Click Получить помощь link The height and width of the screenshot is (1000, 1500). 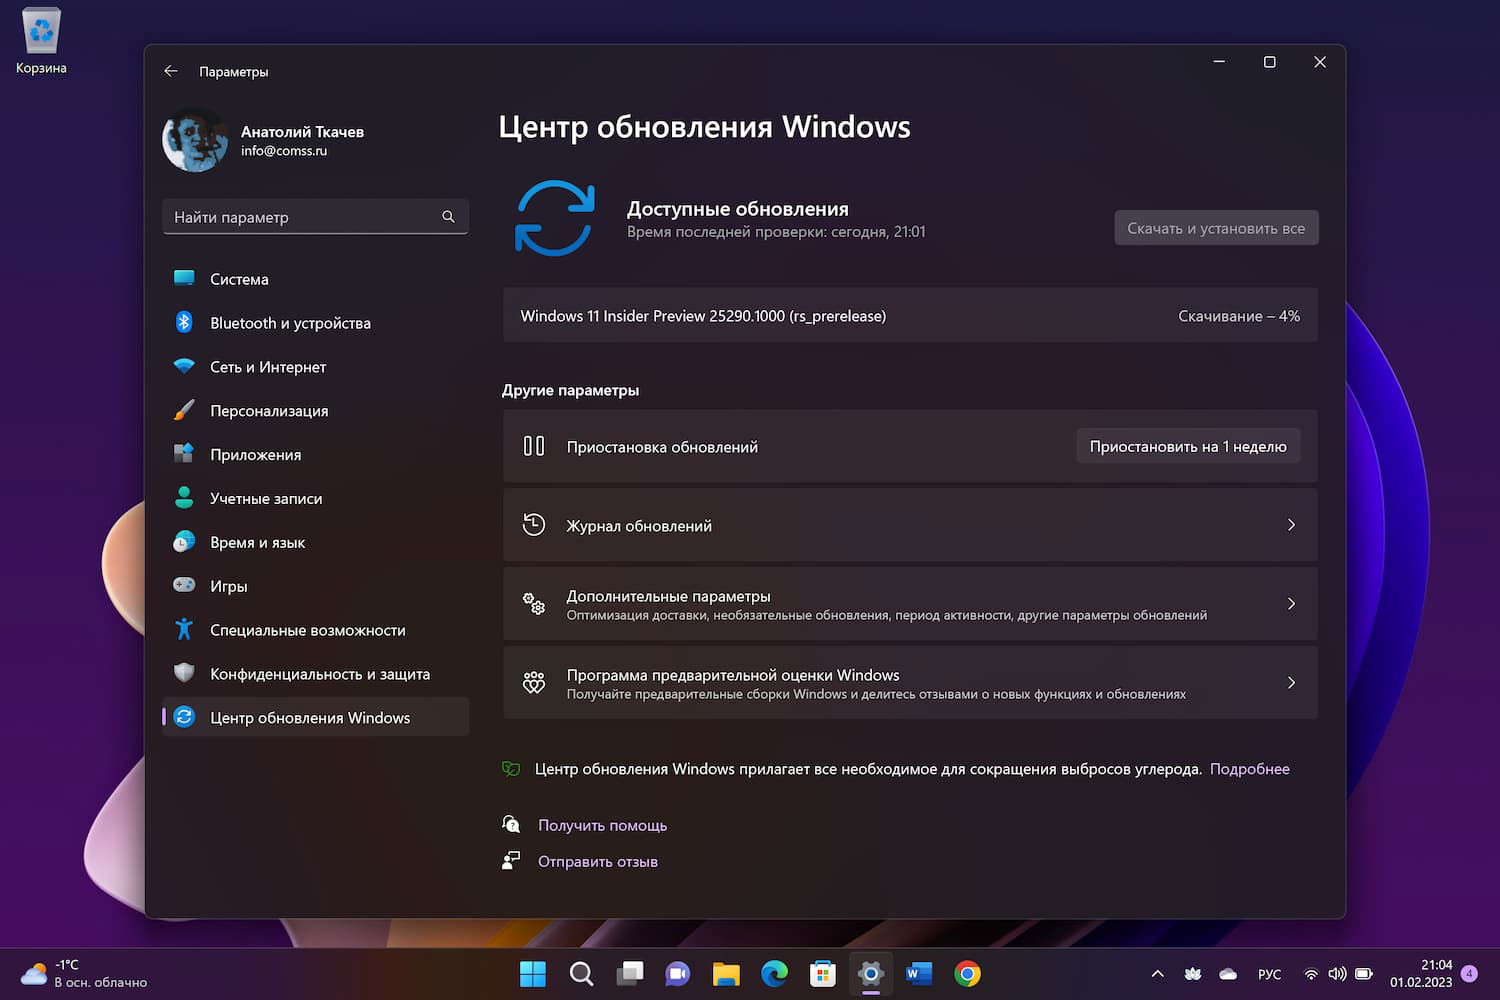pos(602,825)
